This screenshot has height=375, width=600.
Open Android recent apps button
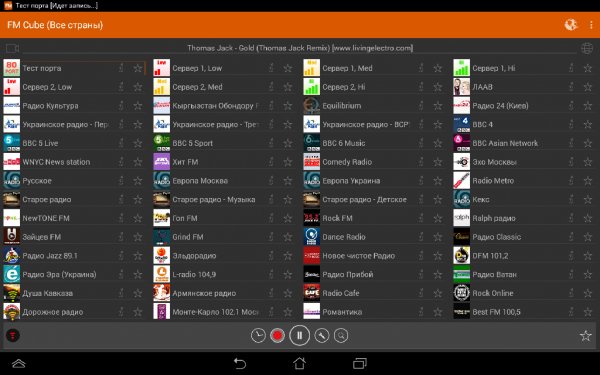point(360,363)
